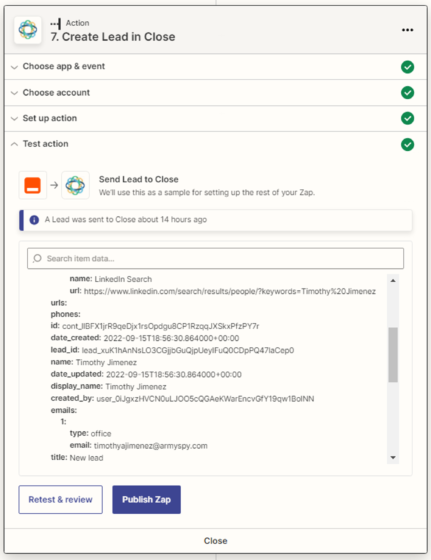The image size is (431, 560).
Task: Click the Search item data input field
Action: coord(215,258)
